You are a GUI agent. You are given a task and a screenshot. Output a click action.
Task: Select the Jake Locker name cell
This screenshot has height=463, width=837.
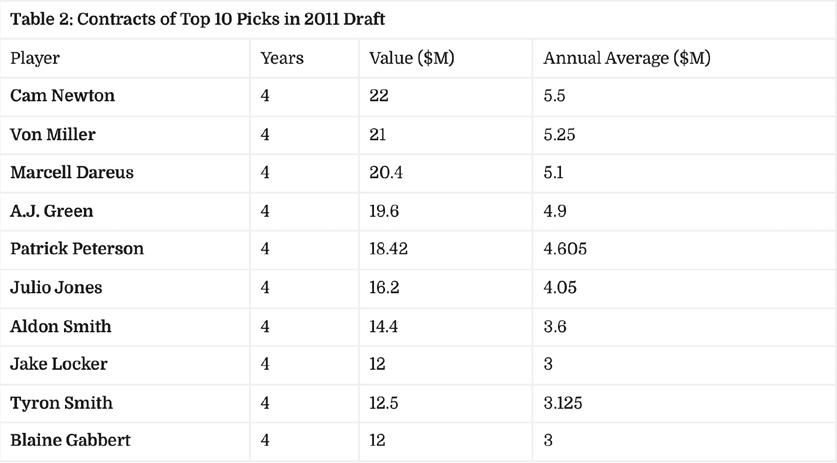(59, 364)
